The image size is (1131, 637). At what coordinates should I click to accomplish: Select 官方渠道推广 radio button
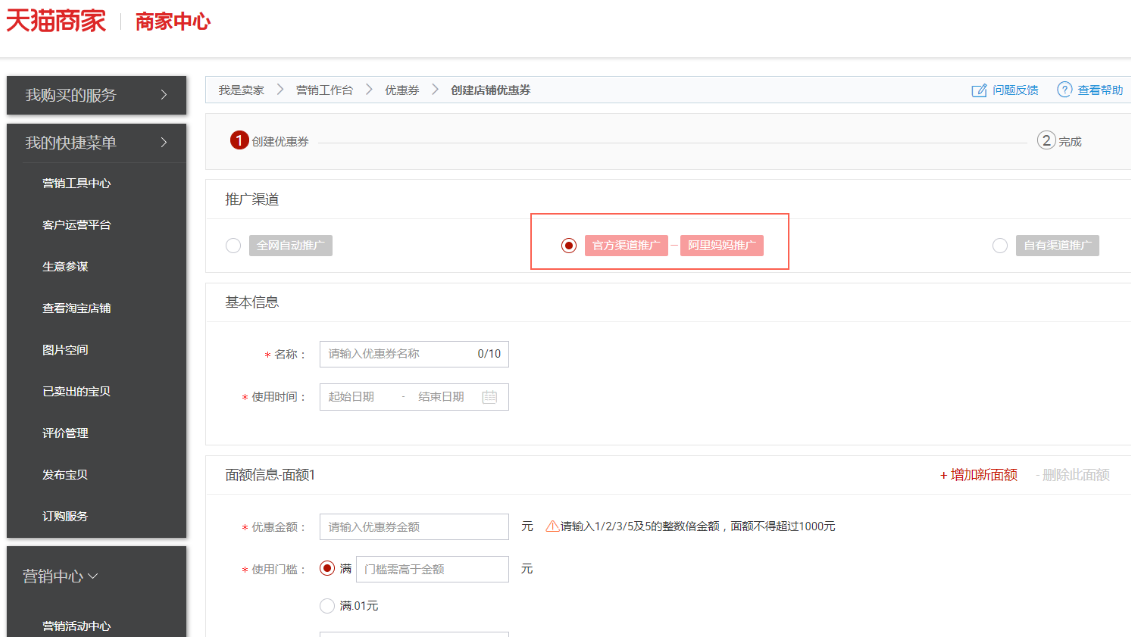point(569,246)
